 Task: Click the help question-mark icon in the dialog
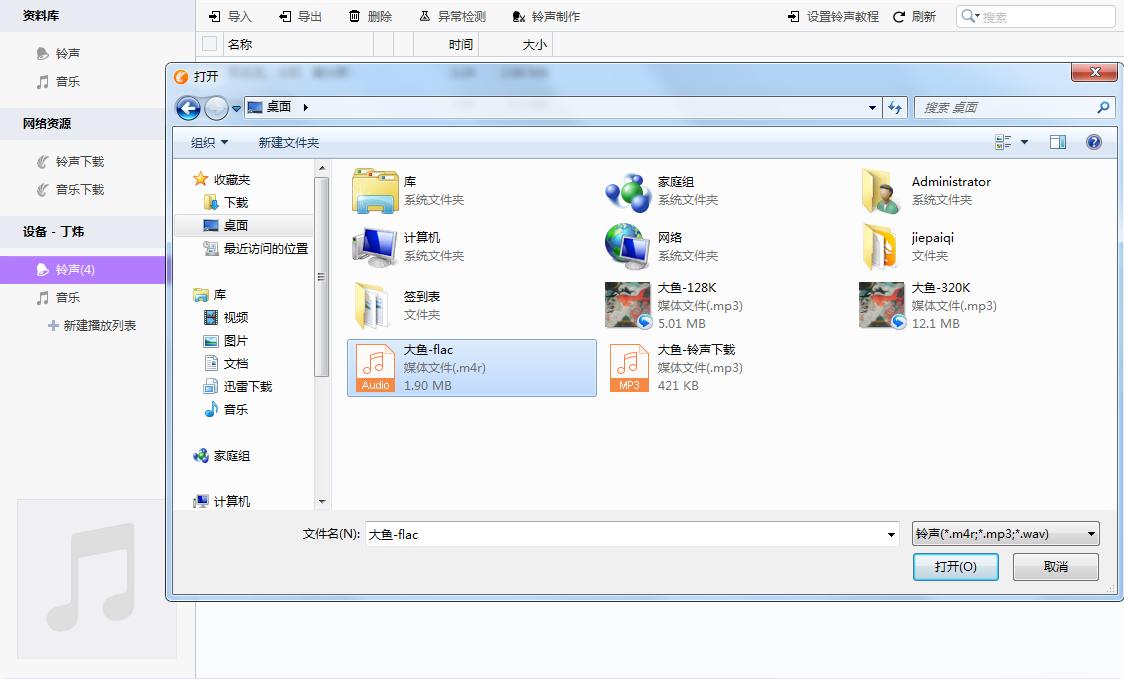[x=1094, y=142]
